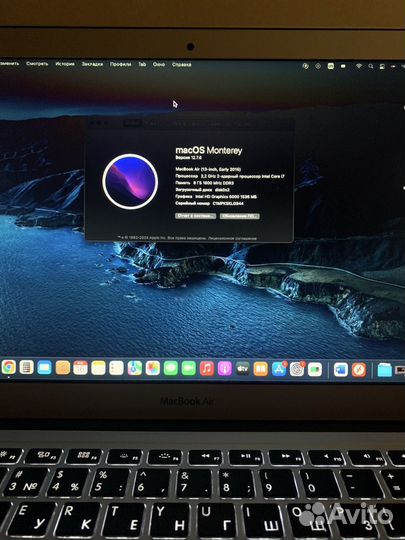The image size is (405, 540).
Task: Click the "Загрузочный диск" startup disk line
Action: [202, 190]
